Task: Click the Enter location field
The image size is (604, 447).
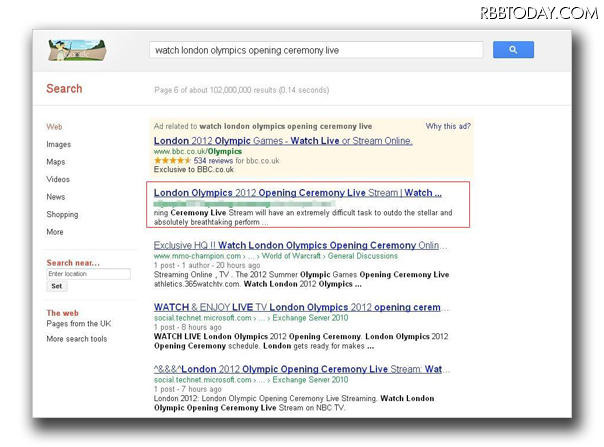Action: [88, 274]
